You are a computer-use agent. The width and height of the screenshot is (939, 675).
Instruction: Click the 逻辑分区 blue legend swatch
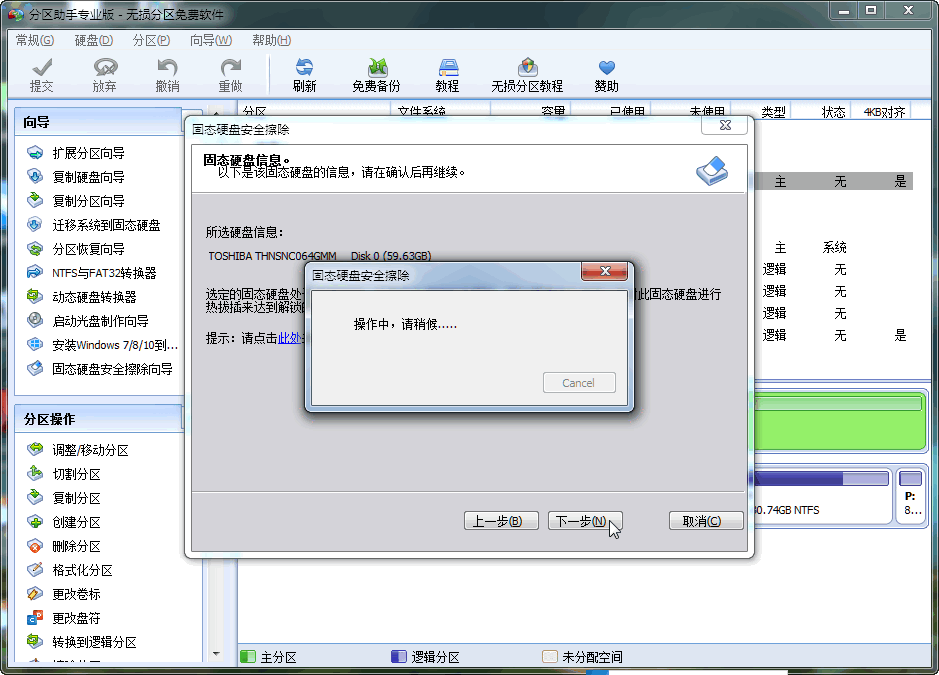point(398,657)
